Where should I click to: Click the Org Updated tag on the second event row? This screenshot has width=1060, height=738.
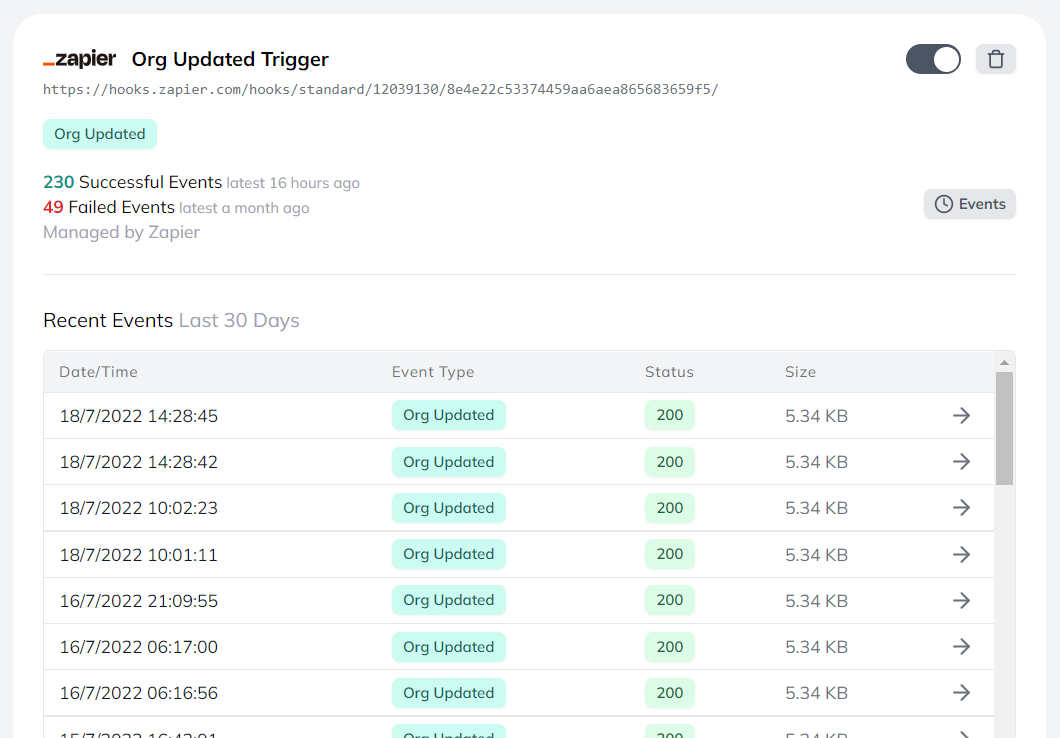point(448,461)
